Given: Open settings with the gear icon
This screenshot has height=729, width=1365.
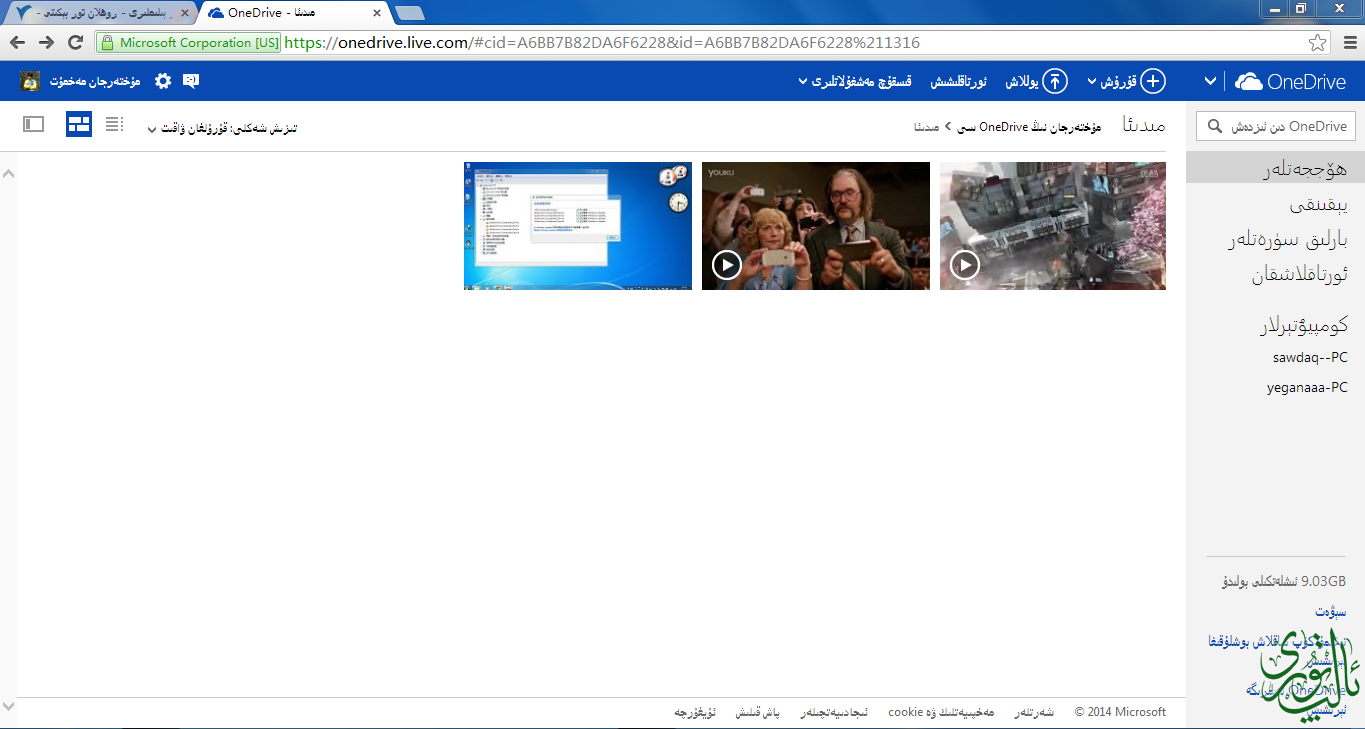Looking at the screenshot, I should click(163, 81).
